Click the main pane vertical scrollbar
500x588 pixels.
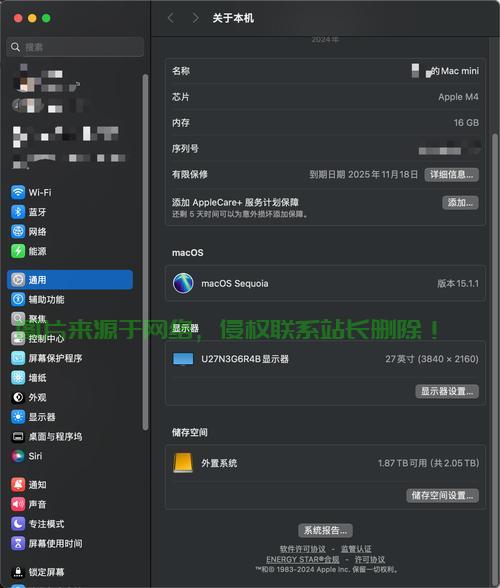[x=495, y=360]
